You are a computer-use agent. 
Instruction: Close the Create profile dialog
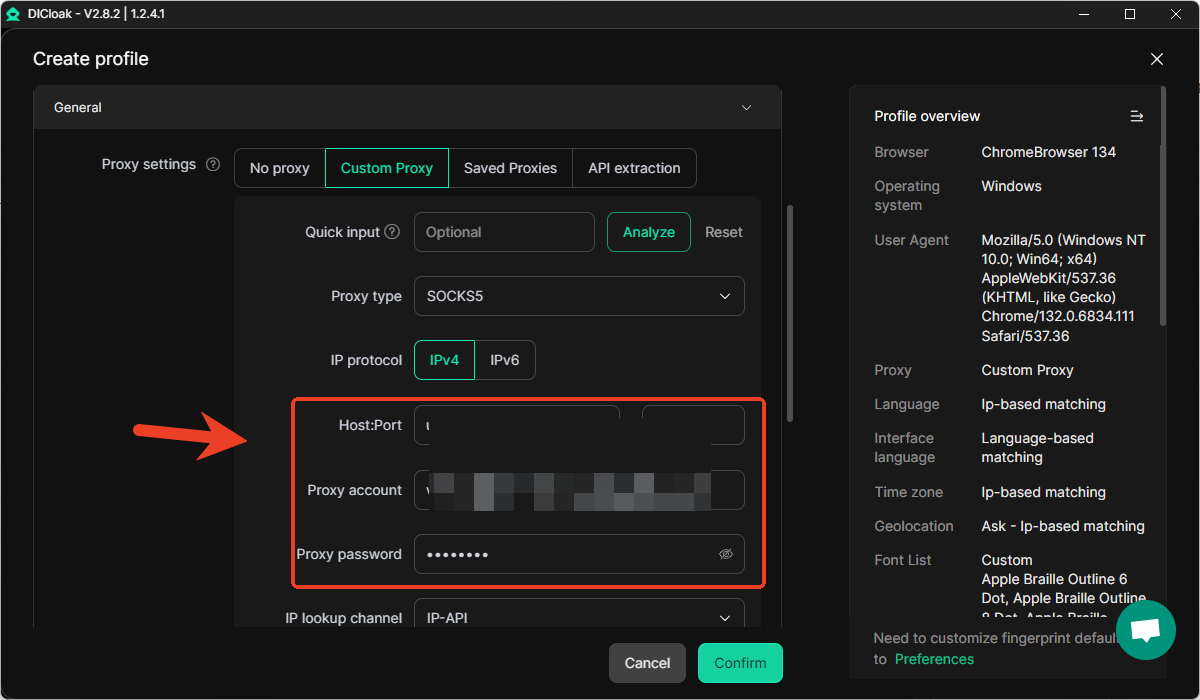(1157, 59)
